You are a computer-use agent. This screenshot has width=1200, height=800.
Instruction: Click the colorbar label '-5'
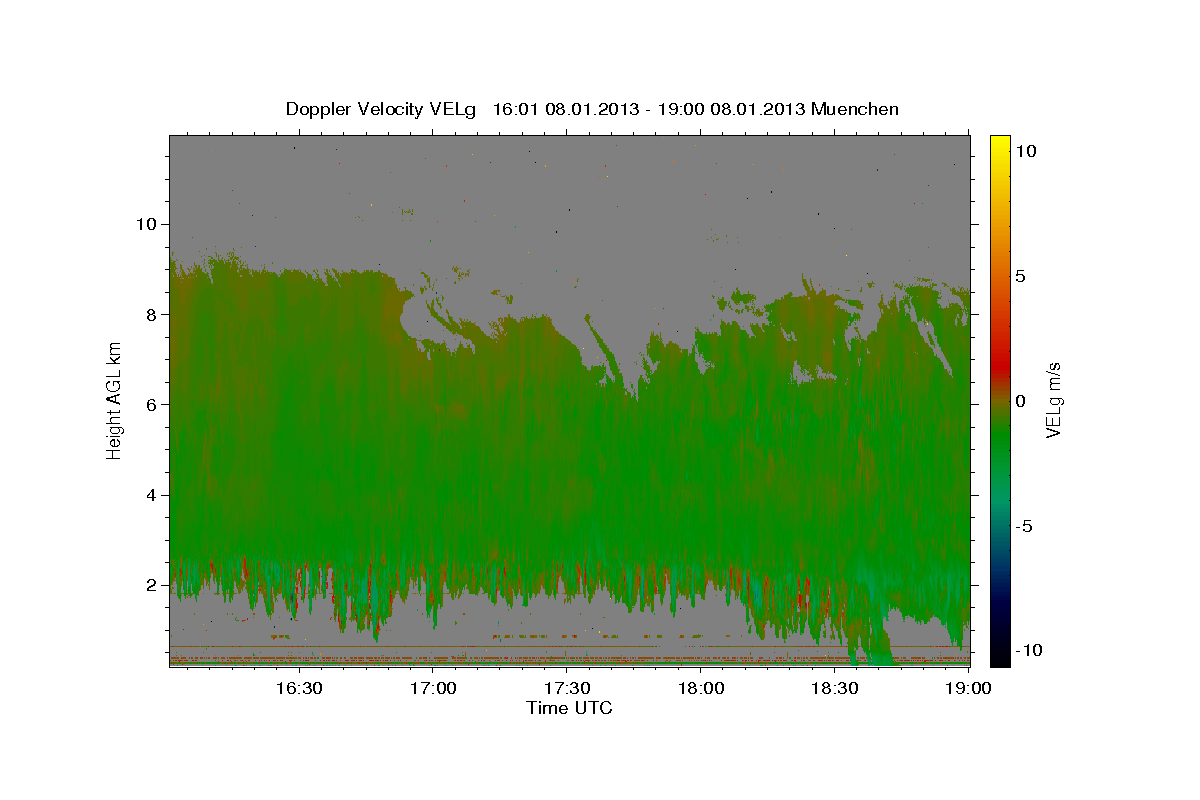(1024, 525)
